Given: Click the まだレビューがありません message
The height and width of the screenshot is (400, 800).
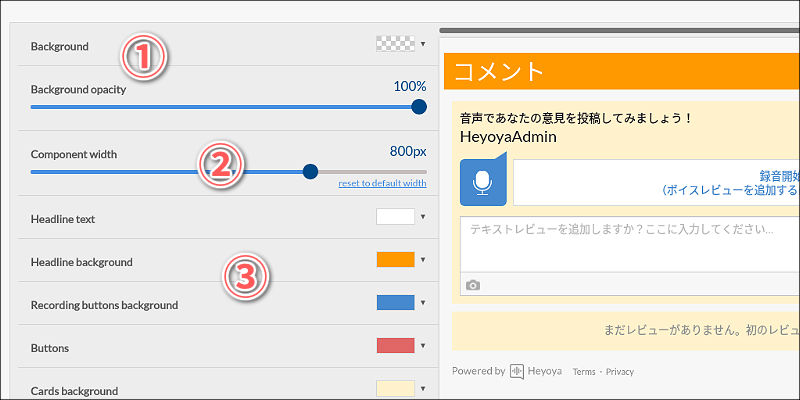Looking at the screenshot, I should pos(702,330).
